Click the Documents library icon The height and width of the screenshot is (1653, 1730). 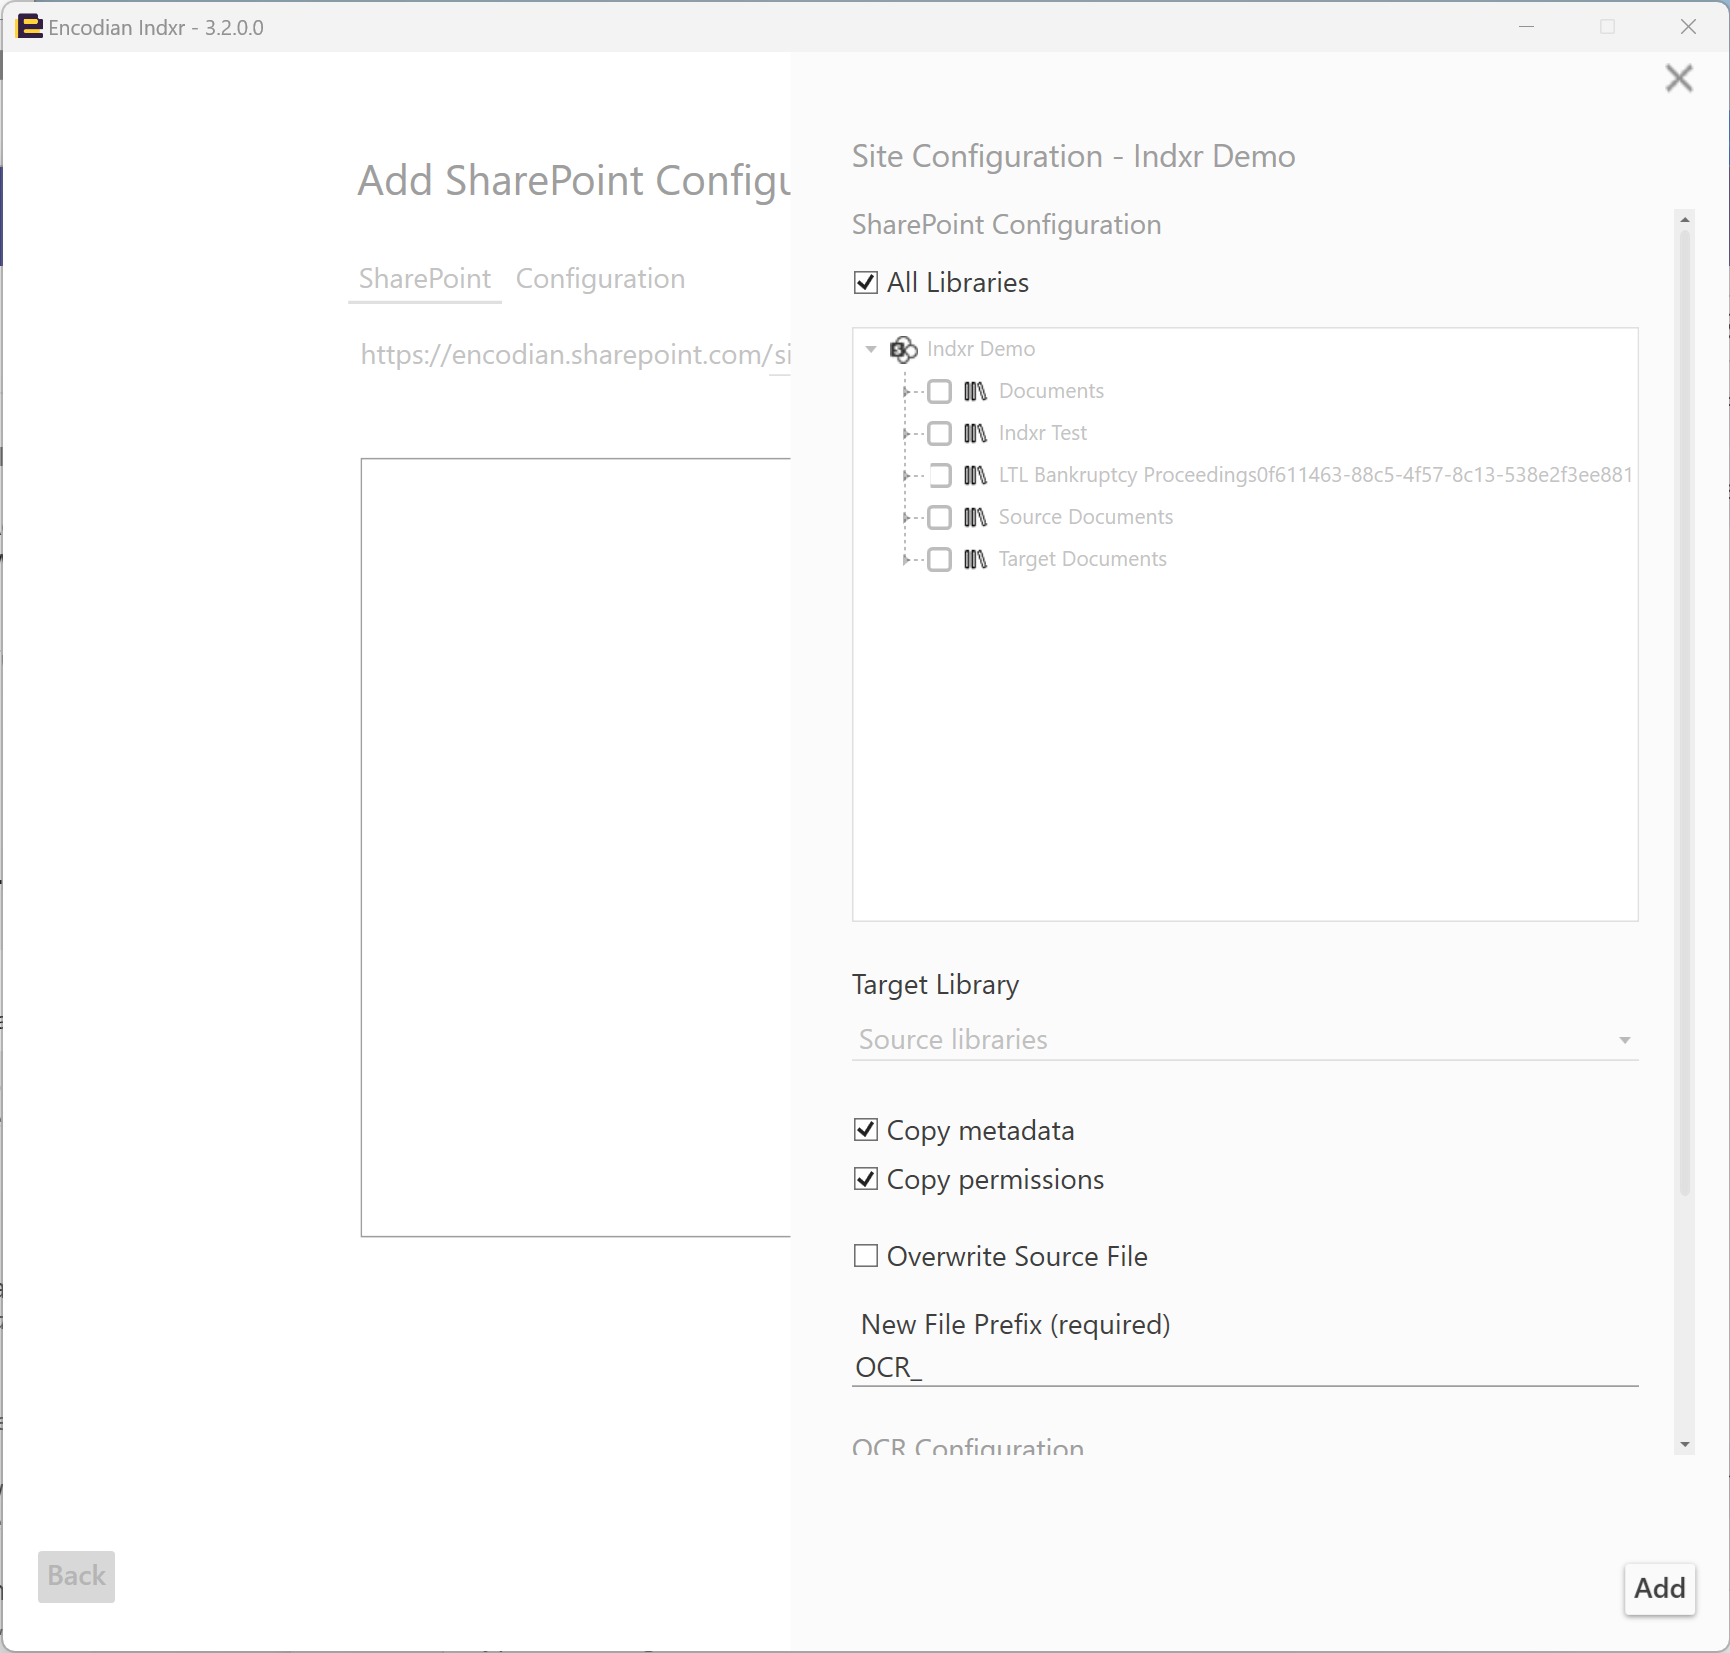(x=975, y=391)
